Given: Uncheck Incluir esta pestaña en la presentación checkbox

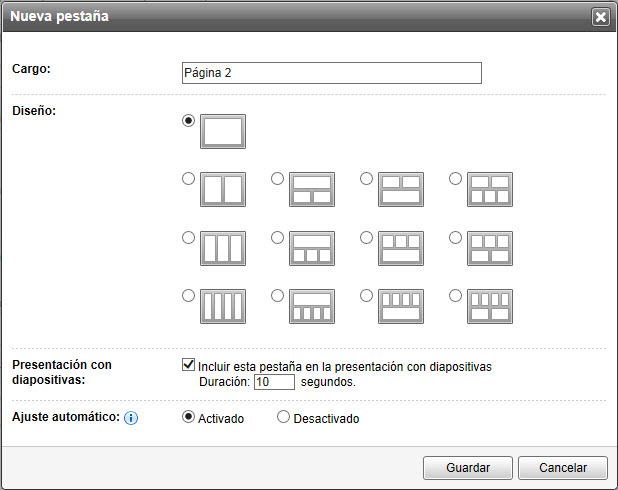Looking at the screenshot, I should coord(189,366).
